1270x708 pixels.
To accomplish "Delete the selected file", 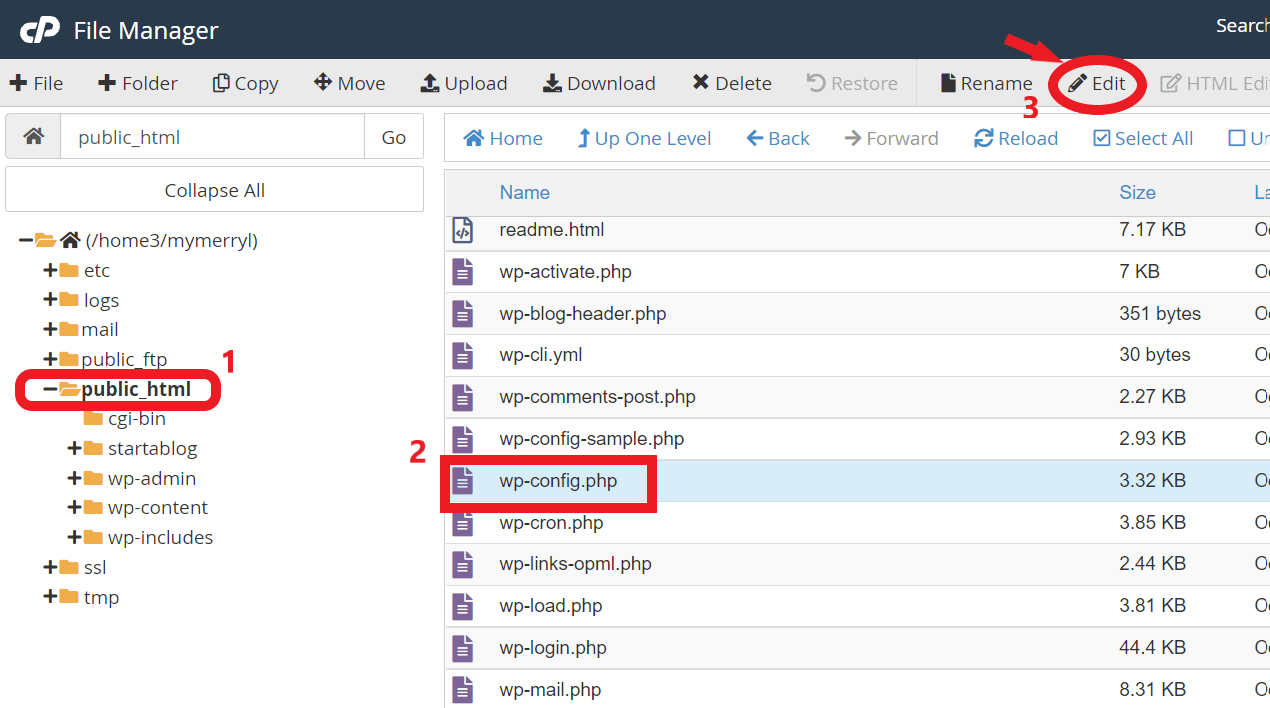I will coord(732,83).
